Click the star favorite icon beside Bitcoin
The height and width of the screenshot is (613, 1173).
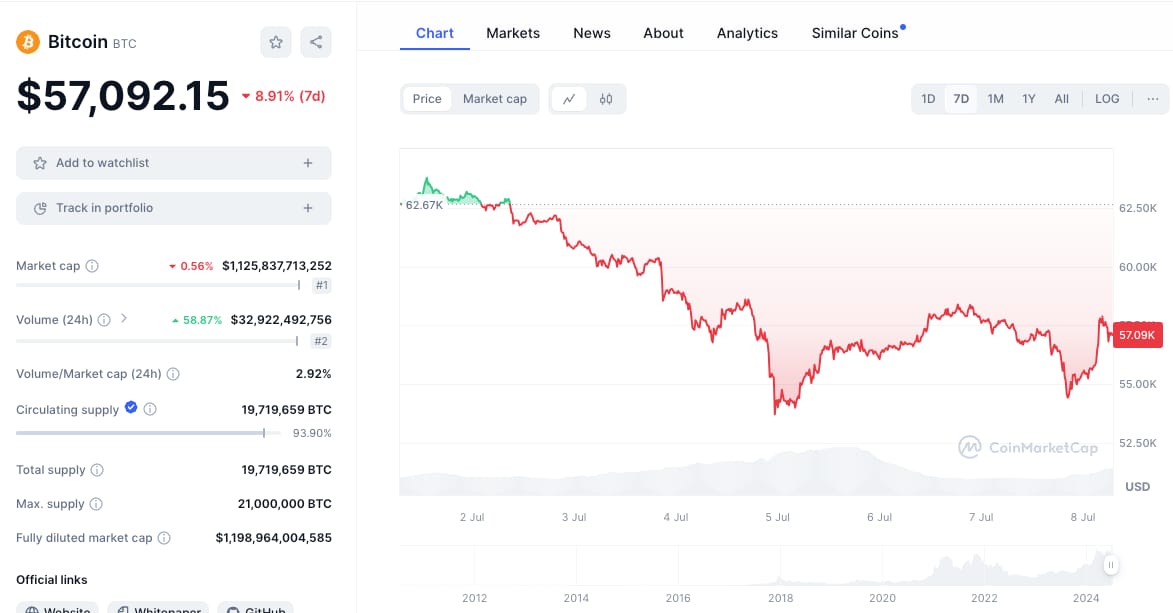[x=276, y=42]
